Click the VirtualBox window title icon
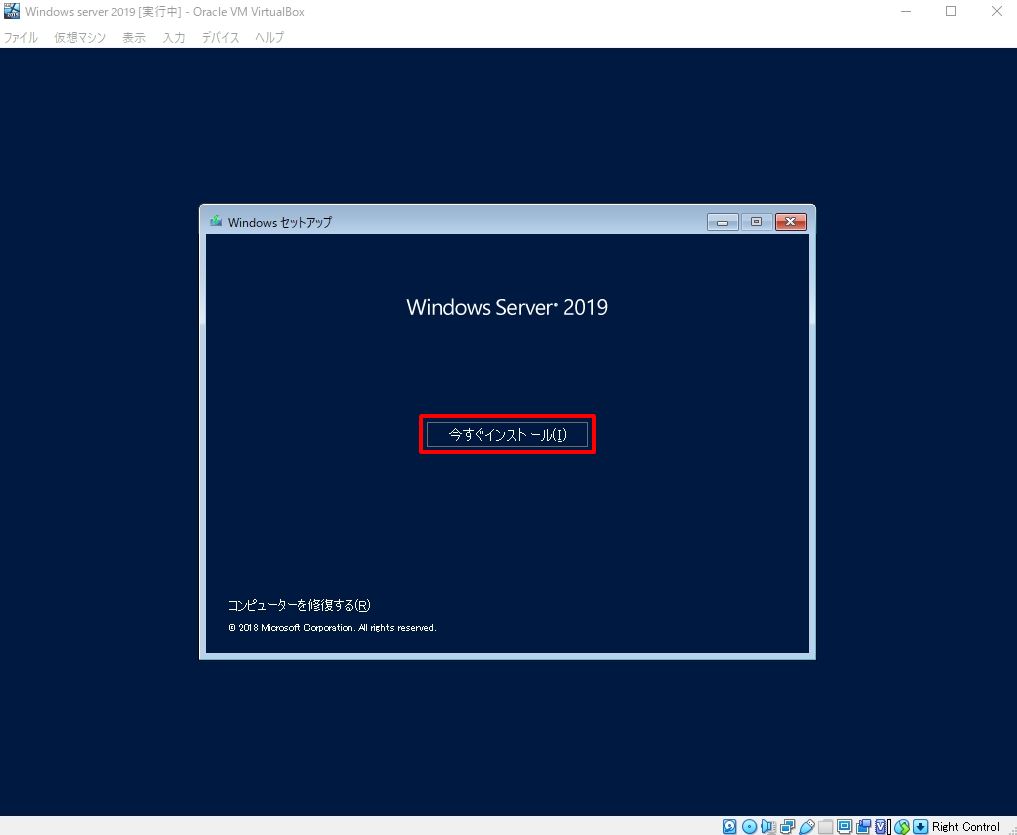1017x835 pixels. (12, 11)
